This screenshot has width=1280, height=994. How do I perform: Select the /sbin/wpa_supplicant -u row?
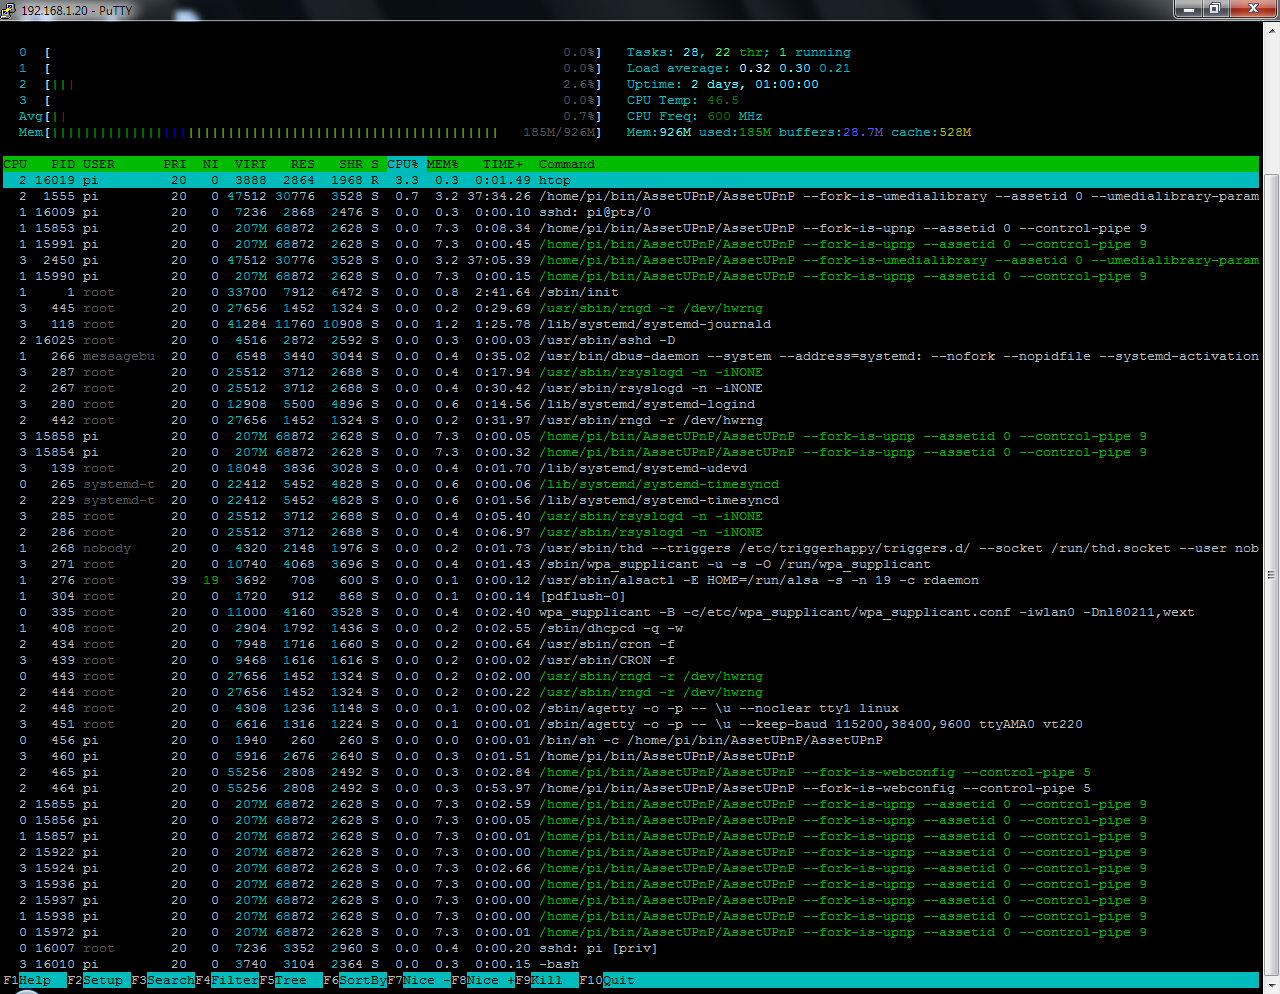click(x=631, y=564)
